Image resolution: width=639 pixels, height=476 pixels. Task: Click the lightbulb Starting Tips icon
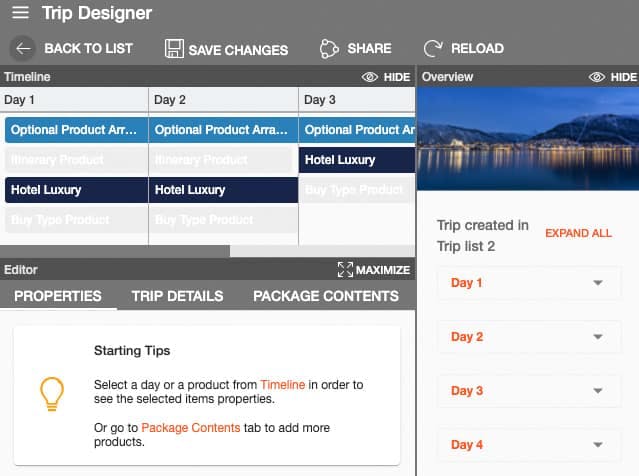pos(51,394)
